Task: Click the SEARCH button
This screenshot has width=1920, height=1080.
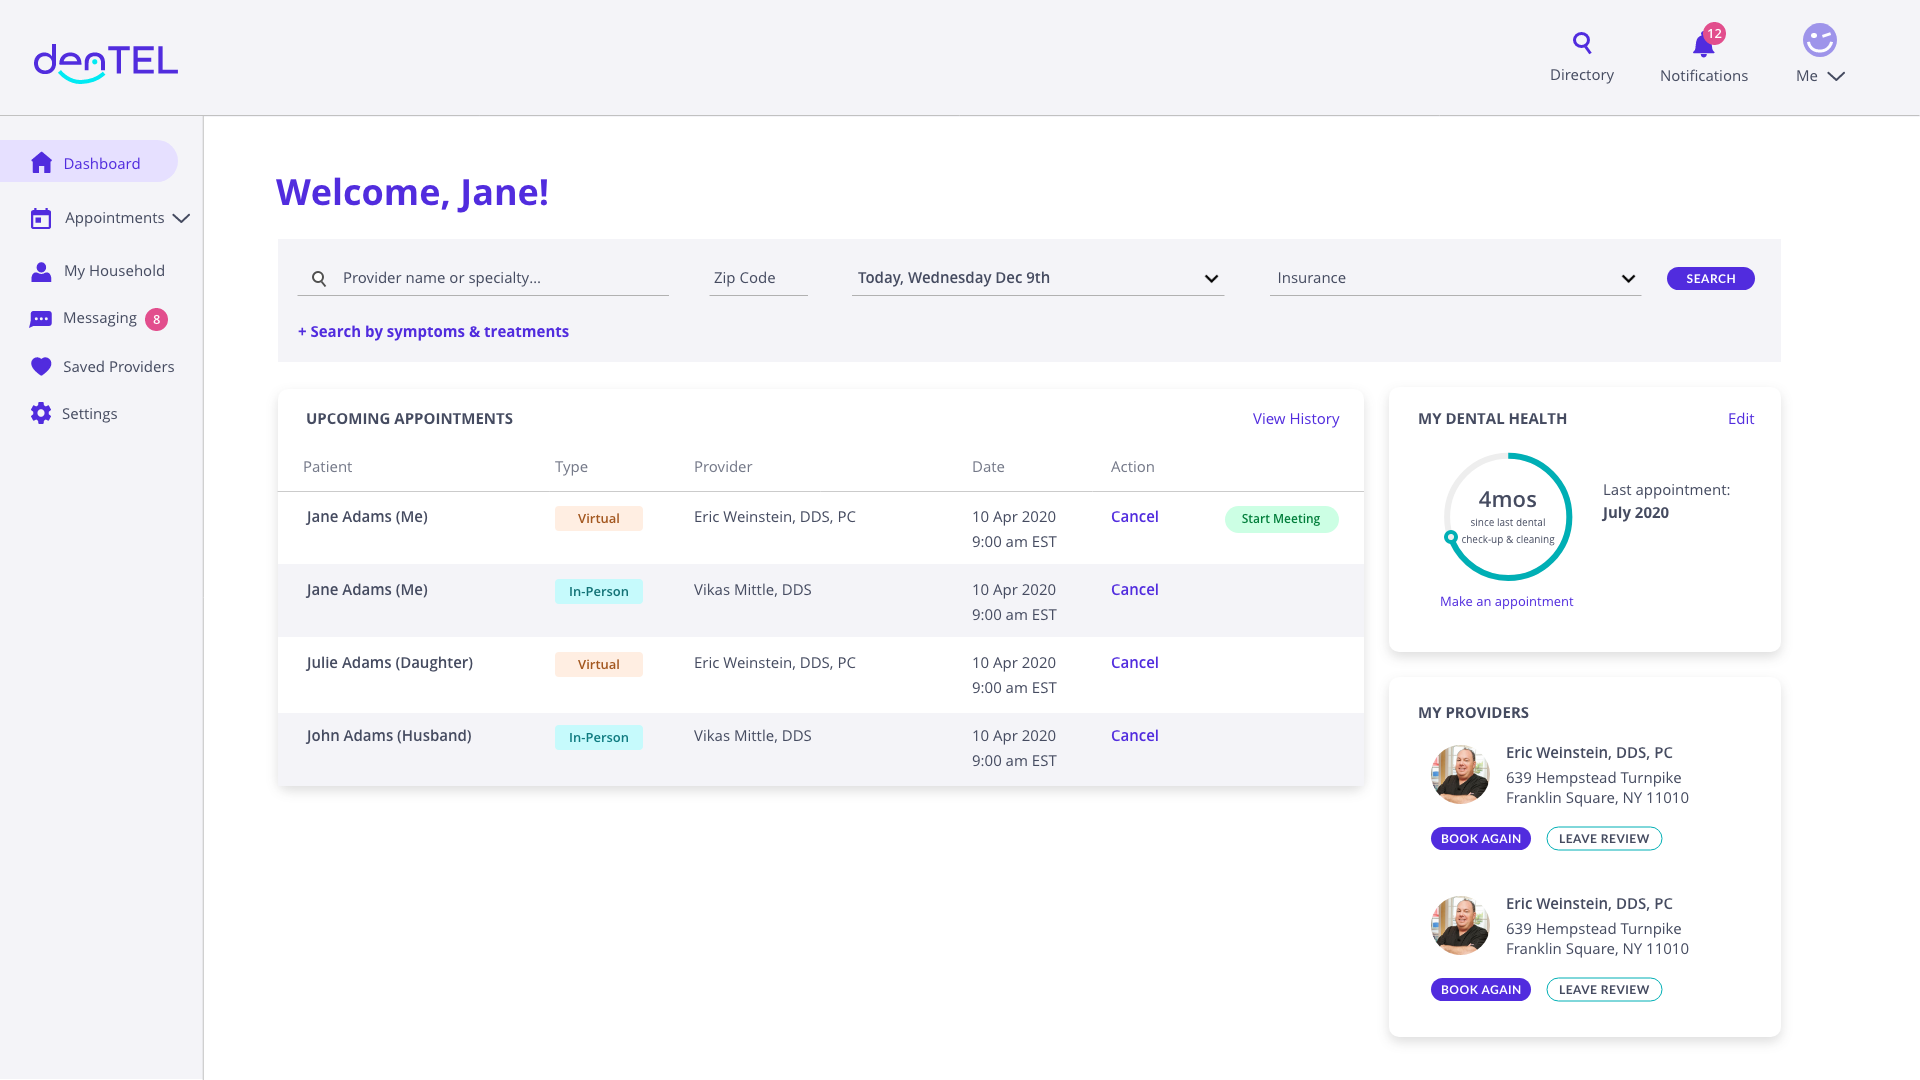Action: (x=1710, y=279)
